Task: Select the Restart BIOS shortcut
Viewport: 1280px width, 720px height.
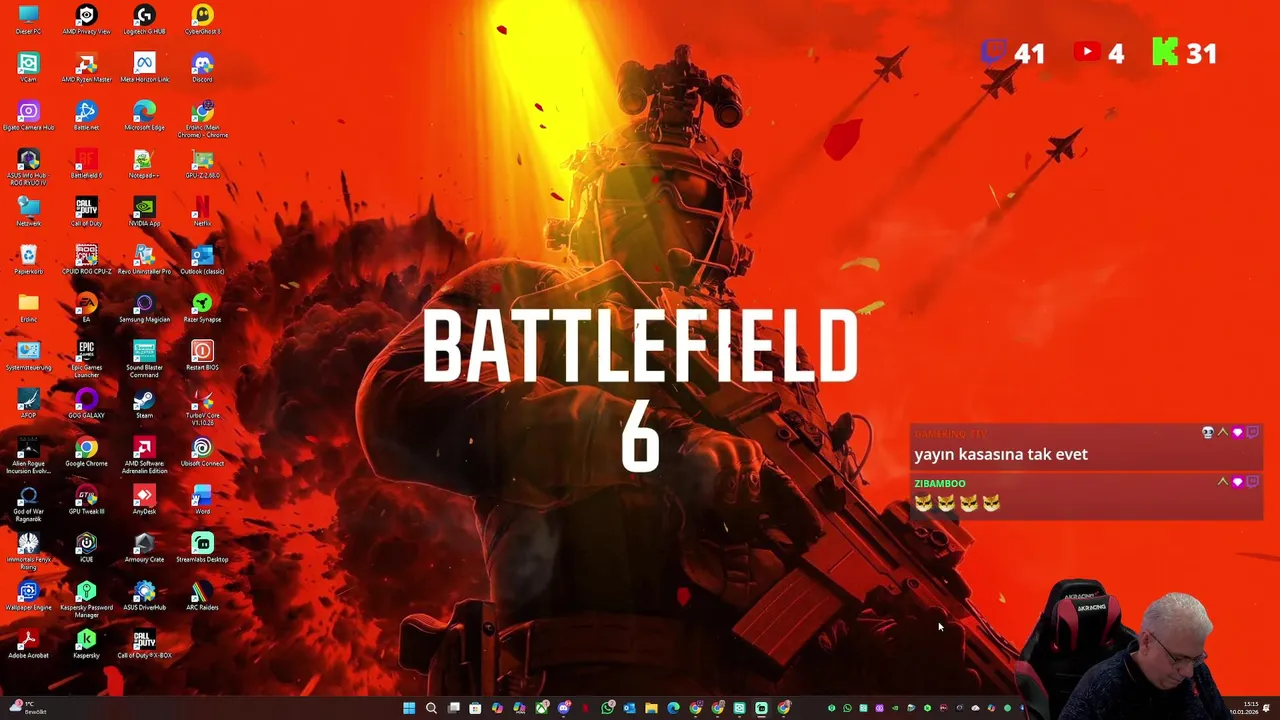Action: pos(202,355)
